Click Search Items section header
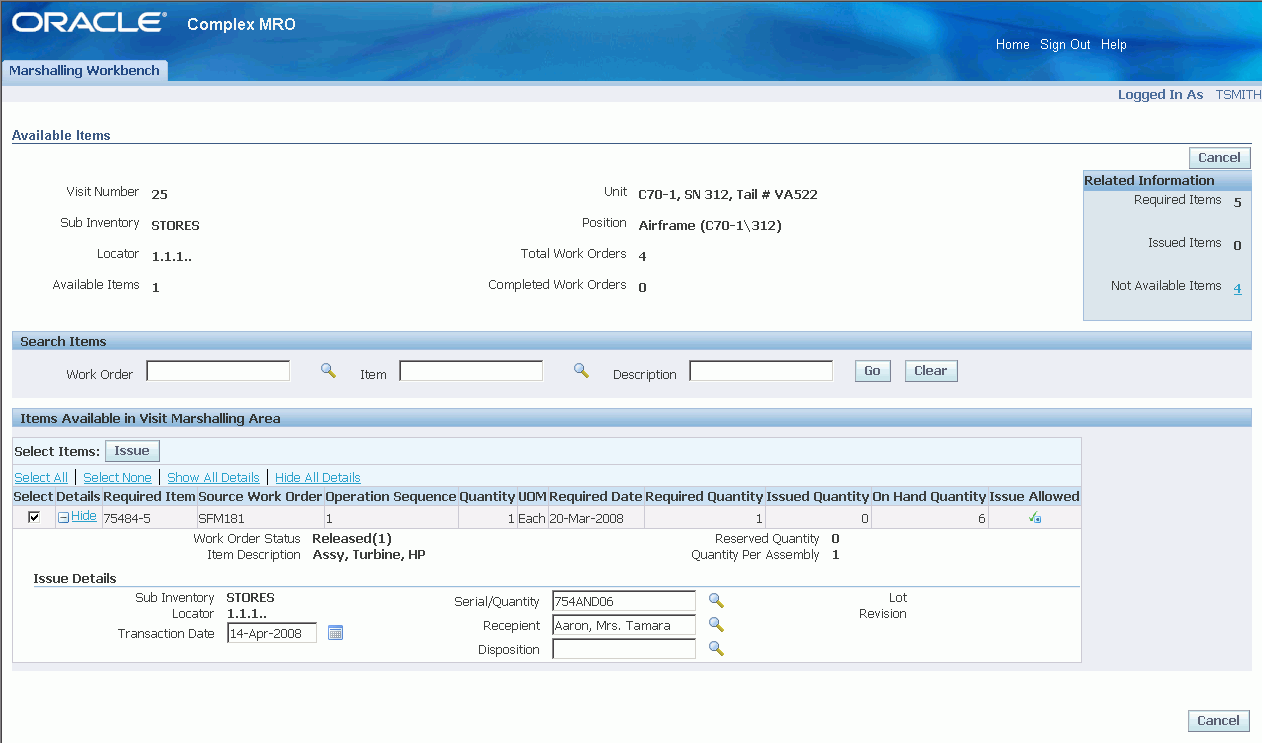 tap(631, 341)
